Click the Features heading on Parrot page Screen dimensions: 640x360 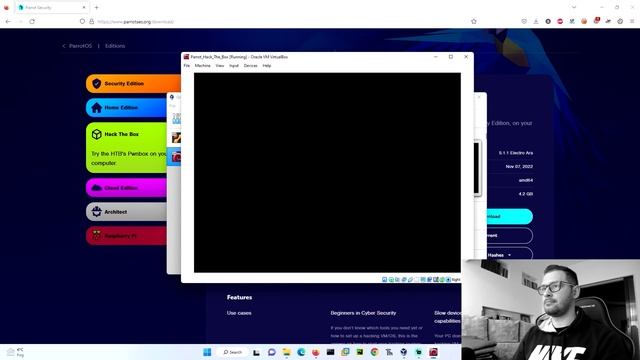coord(239,298)
